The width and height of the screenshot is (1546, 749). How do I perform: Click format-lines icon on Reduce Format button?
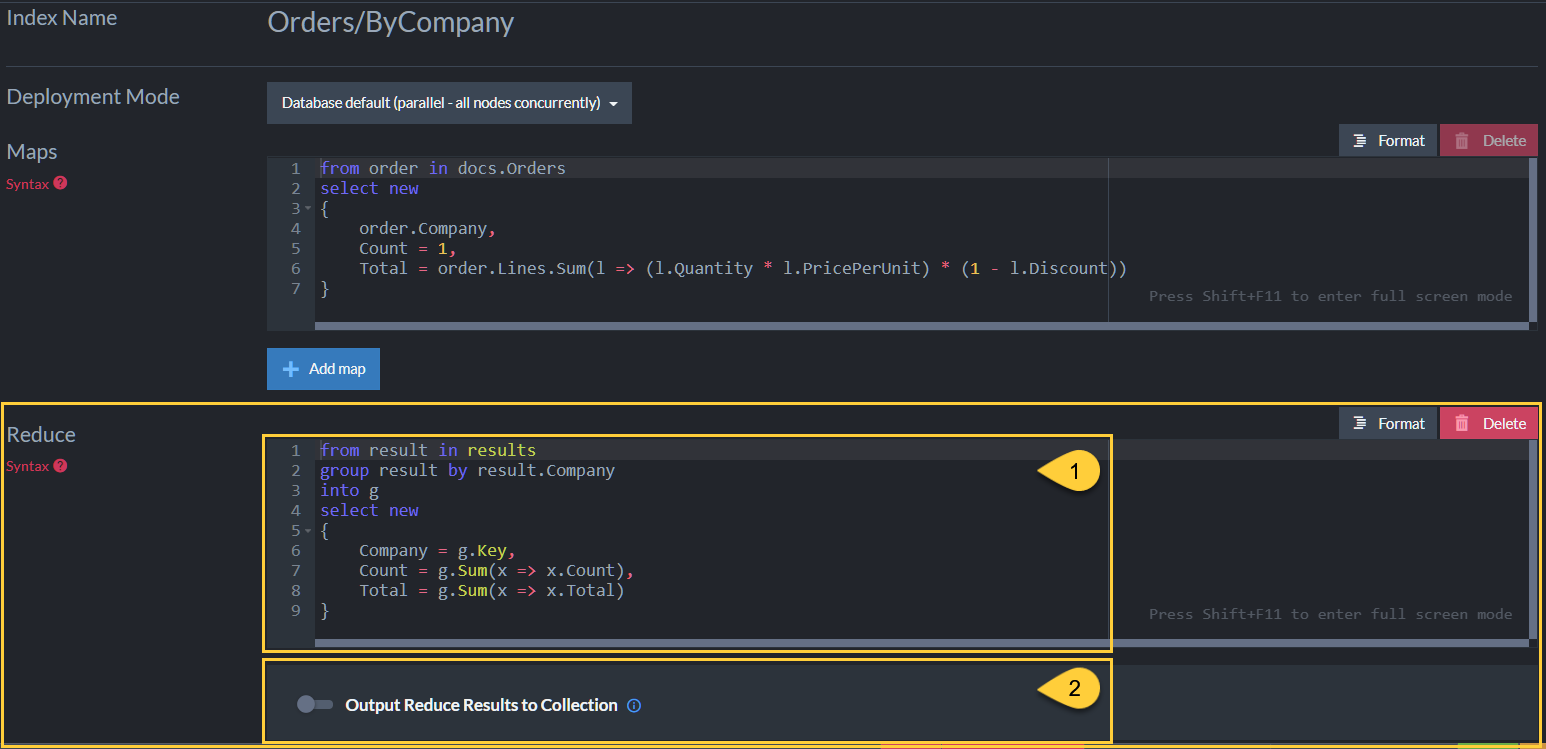pos(1360,424)
